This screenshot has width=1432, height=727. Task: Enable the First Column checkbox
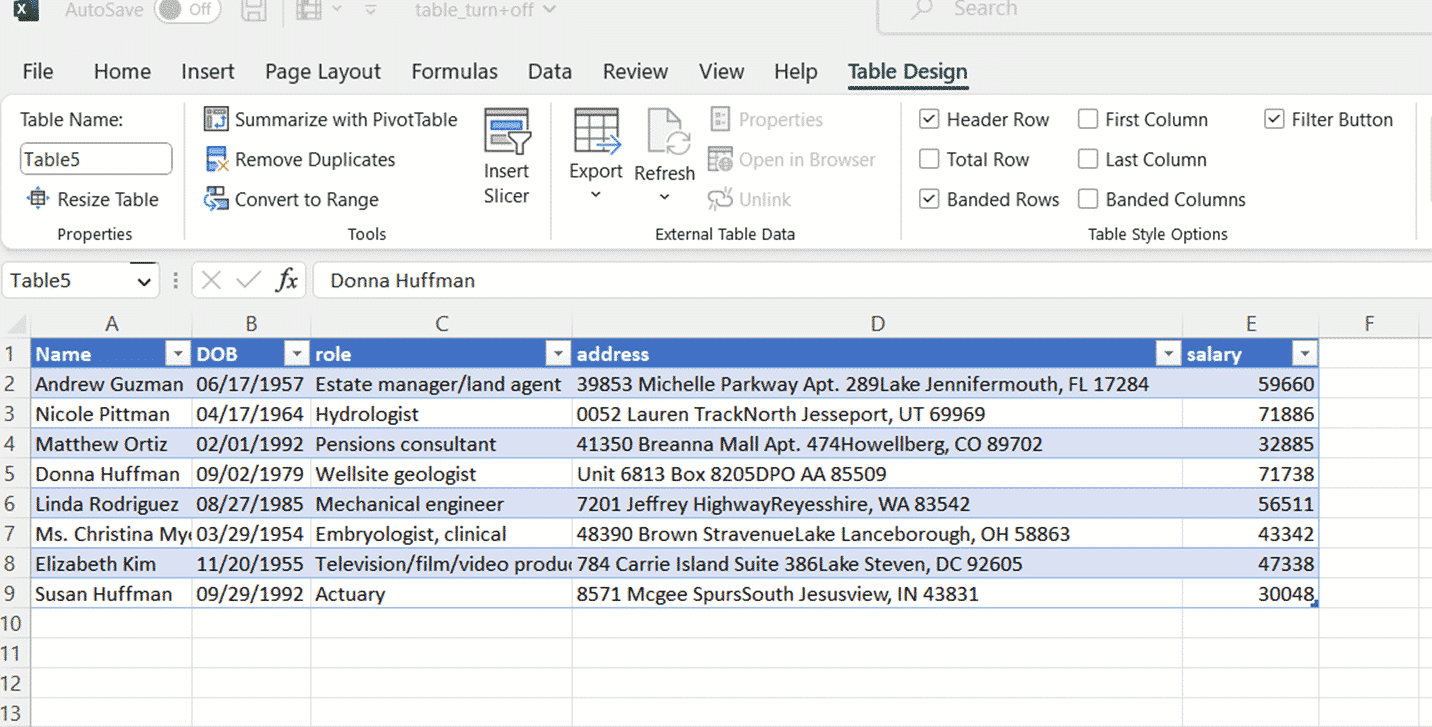[1088, 120]
